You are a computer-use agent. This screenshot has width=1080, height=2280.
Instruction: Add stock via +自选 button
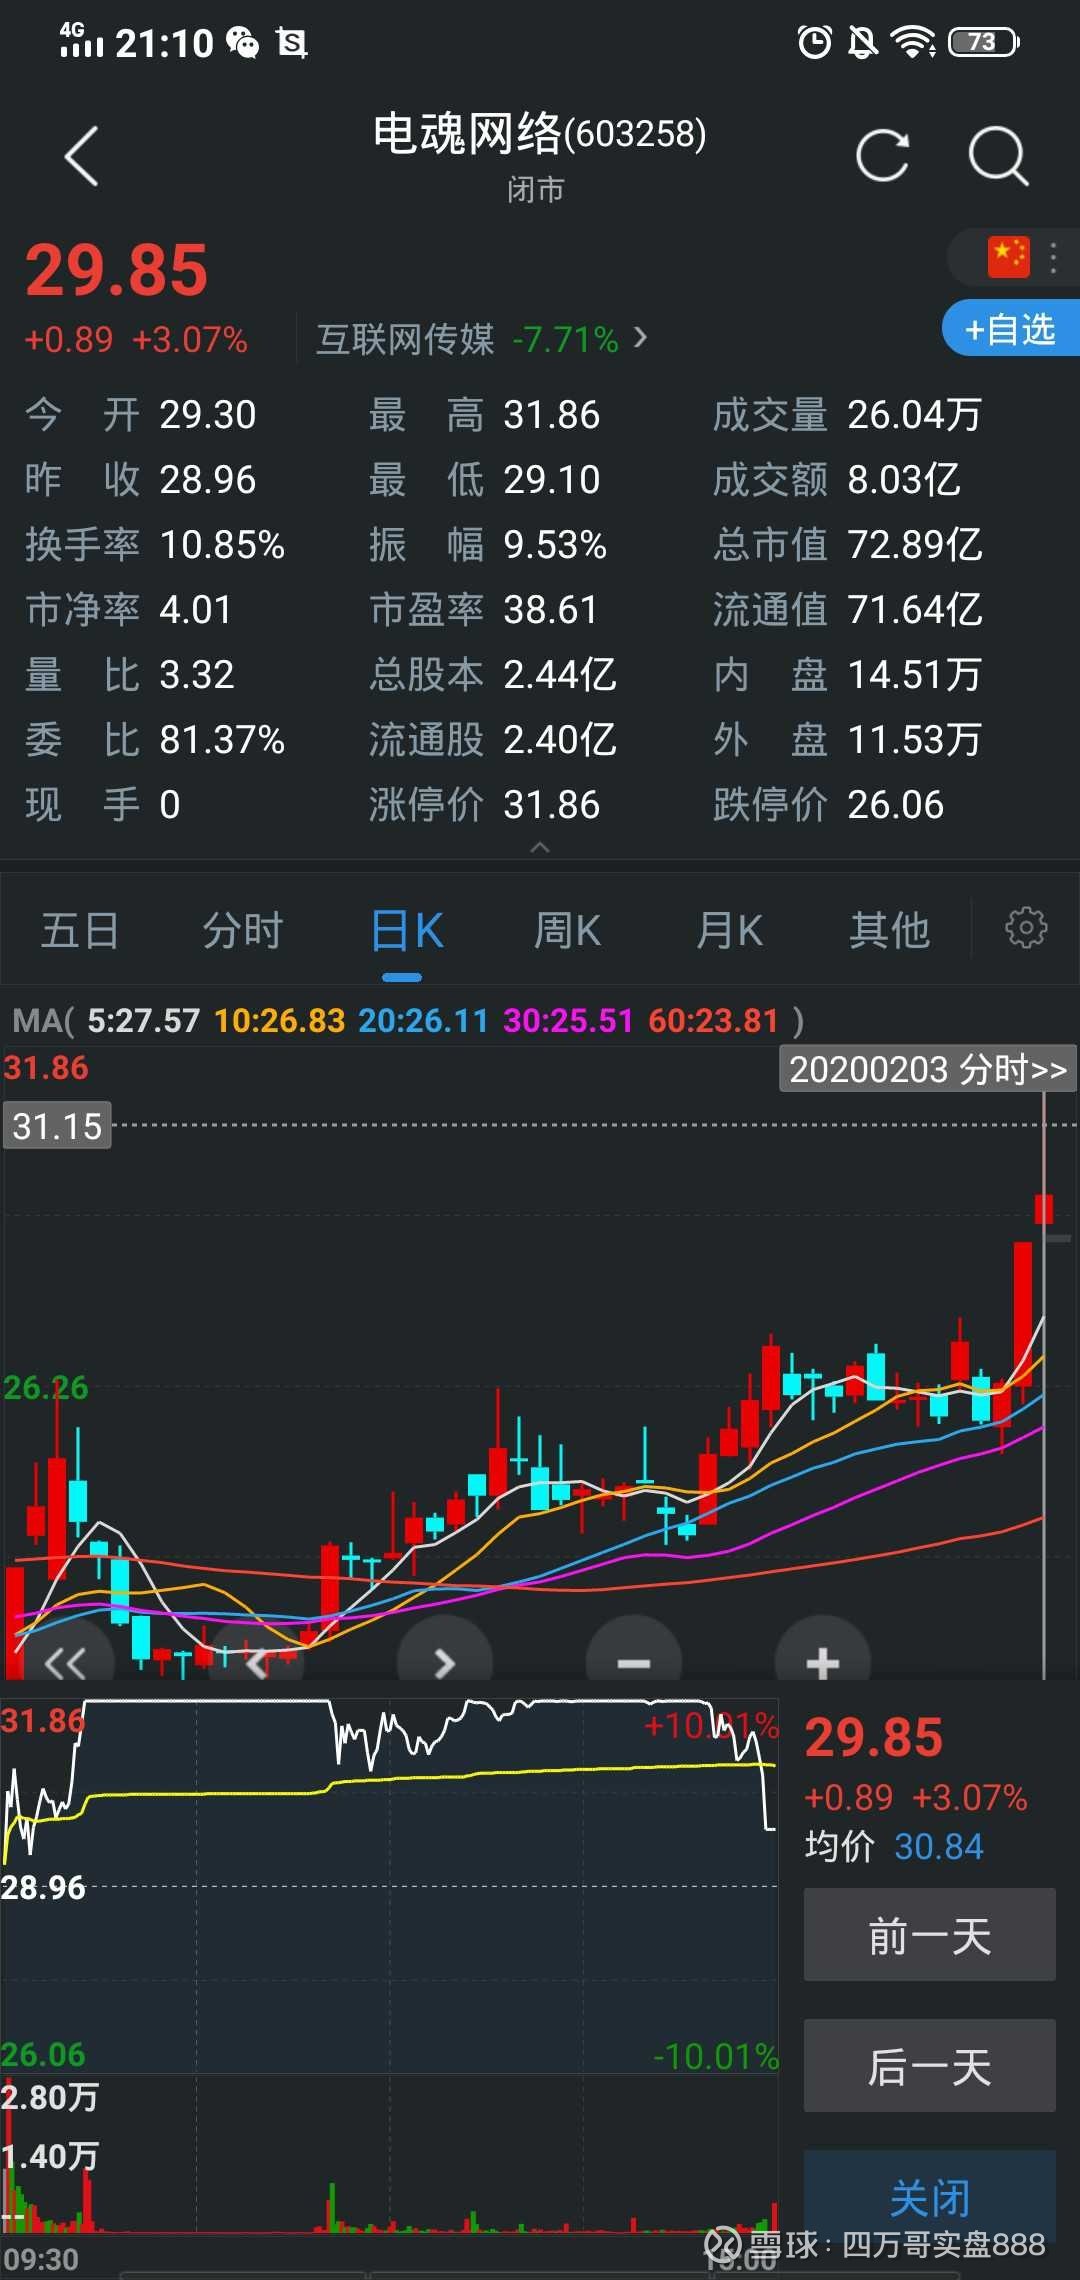[x=1011, y=328]
